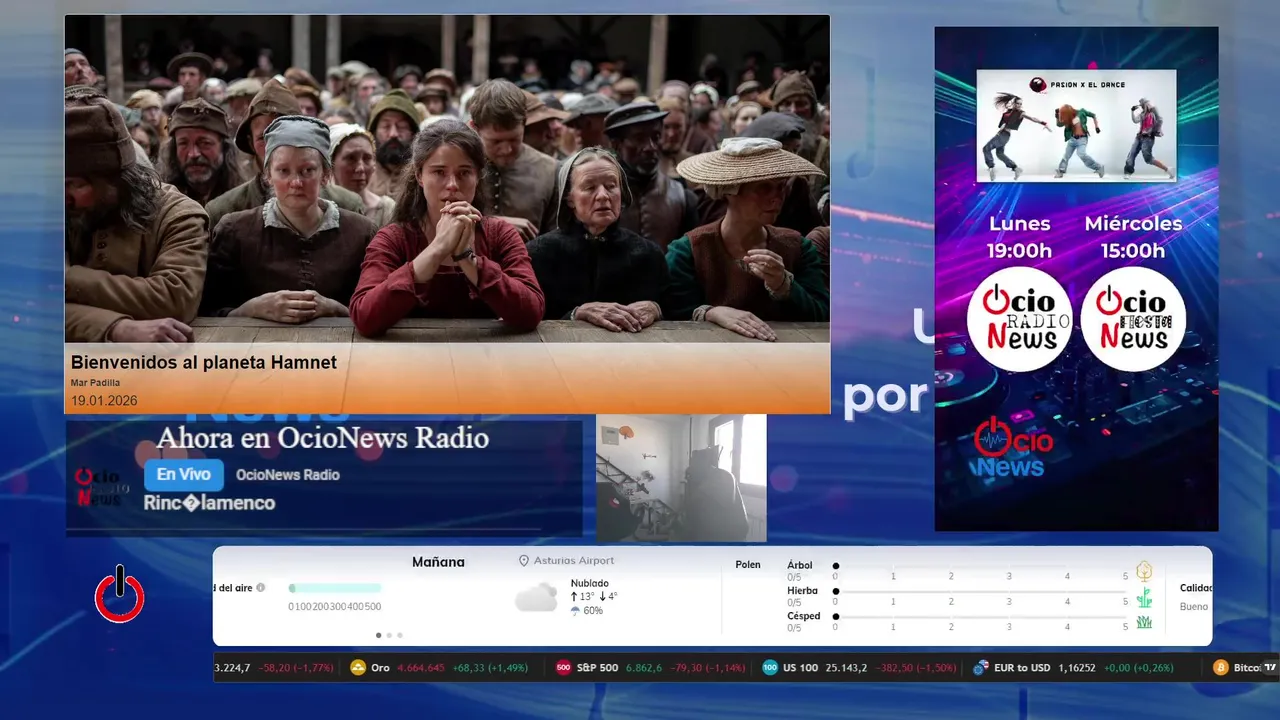This screenshot has width=1280, height=720.
Task: Click the gold Oro ticker icon
Action: tap(358, 668)
